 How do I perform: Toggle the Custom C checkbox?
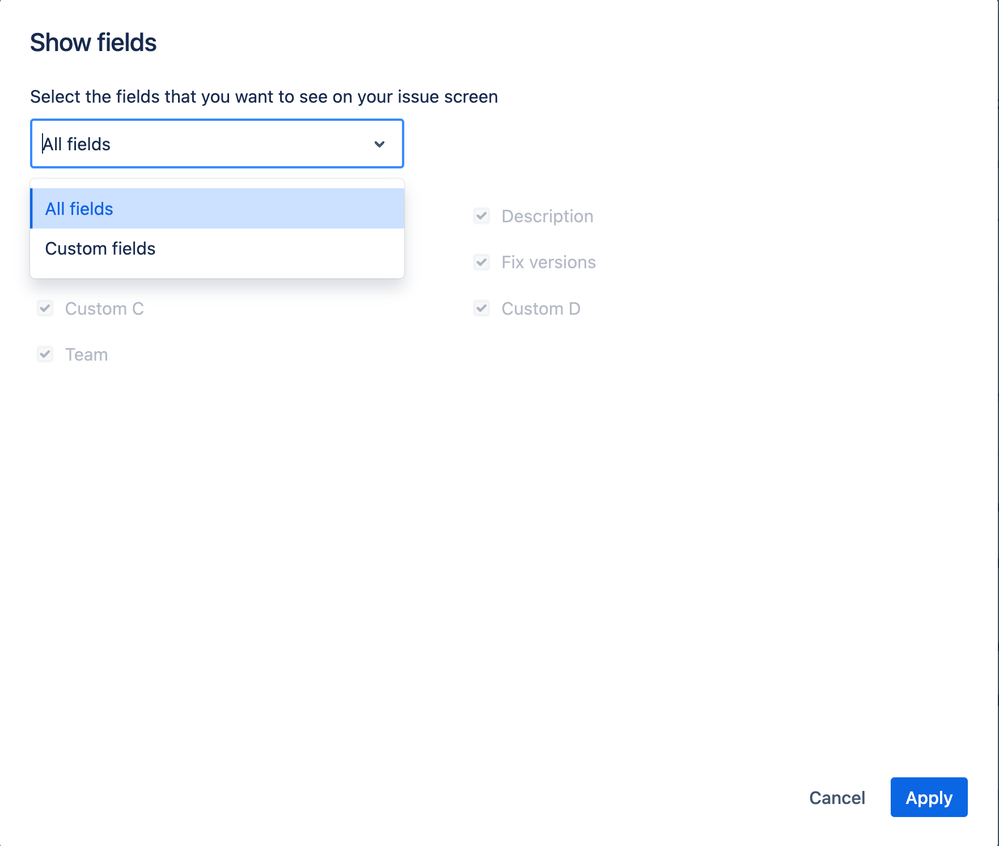click(45, 308)
